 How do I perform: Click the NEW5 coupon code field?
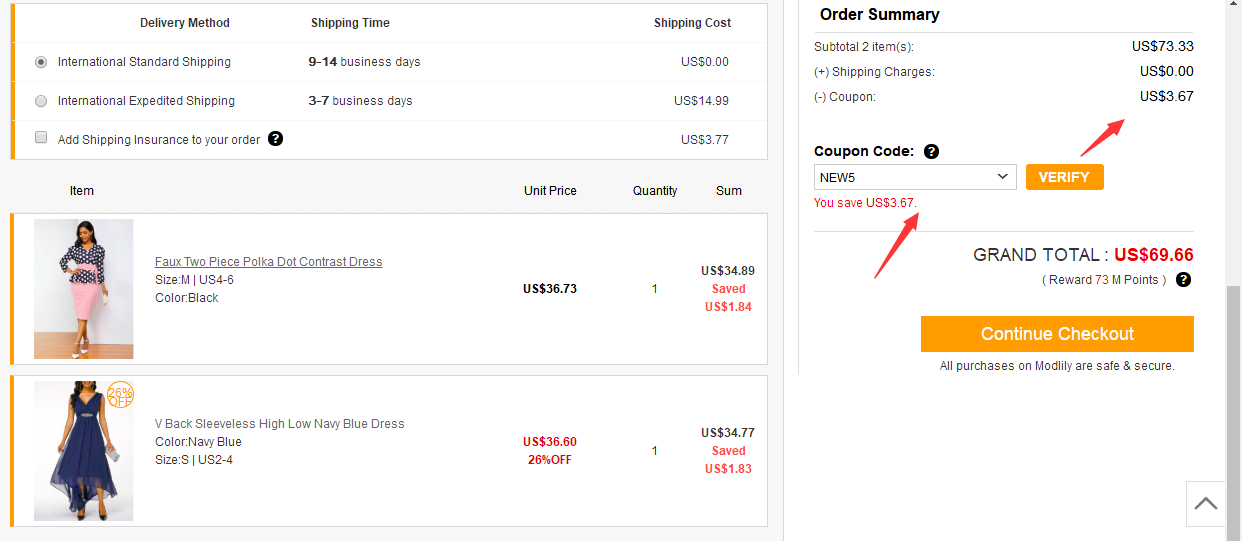(905, 177)
